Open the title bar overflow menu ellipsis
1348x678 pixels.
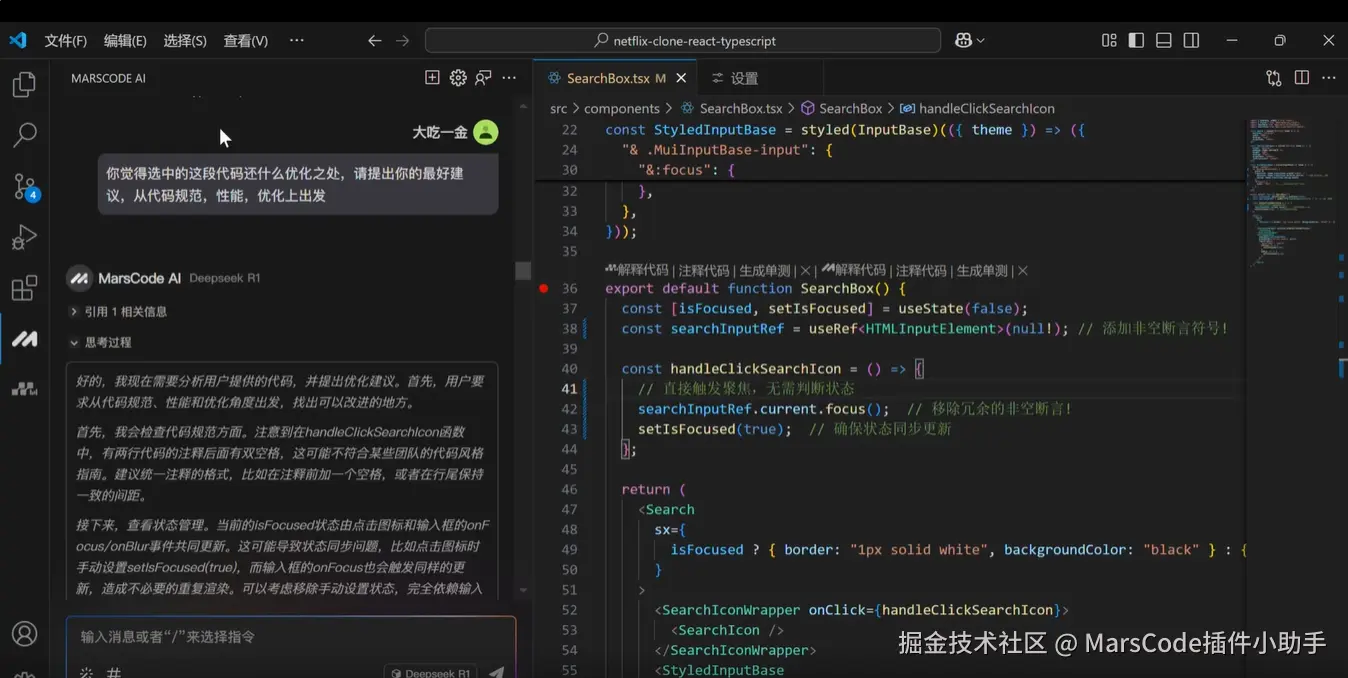pos(296,41)
